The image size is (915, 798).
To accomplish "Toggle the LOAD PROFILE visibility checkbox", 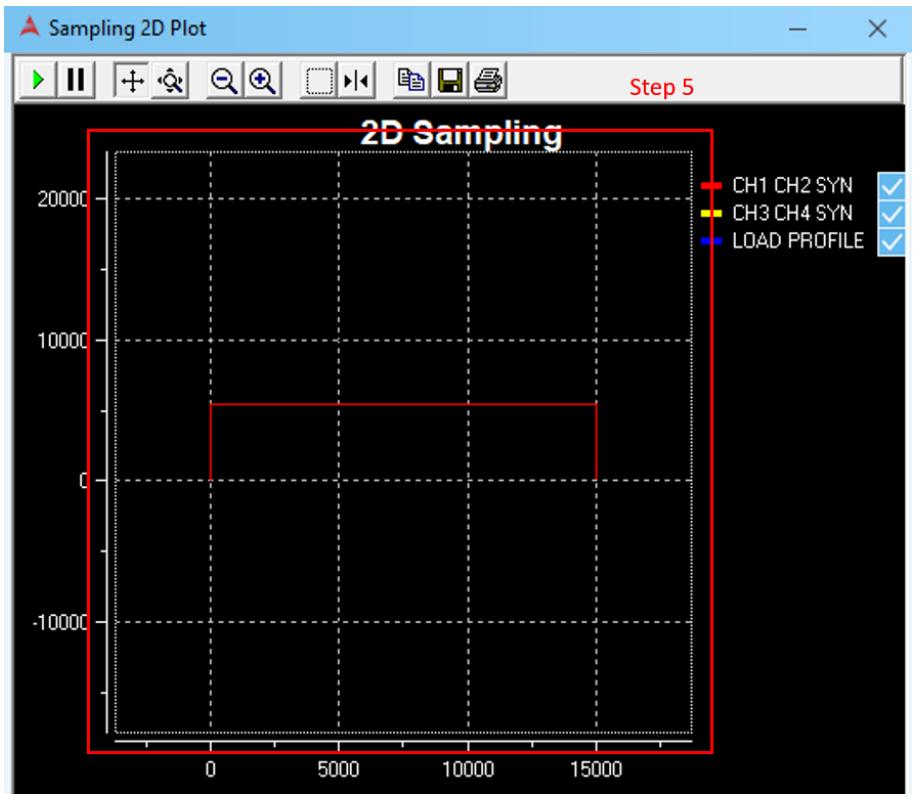I will click(891, 241).
